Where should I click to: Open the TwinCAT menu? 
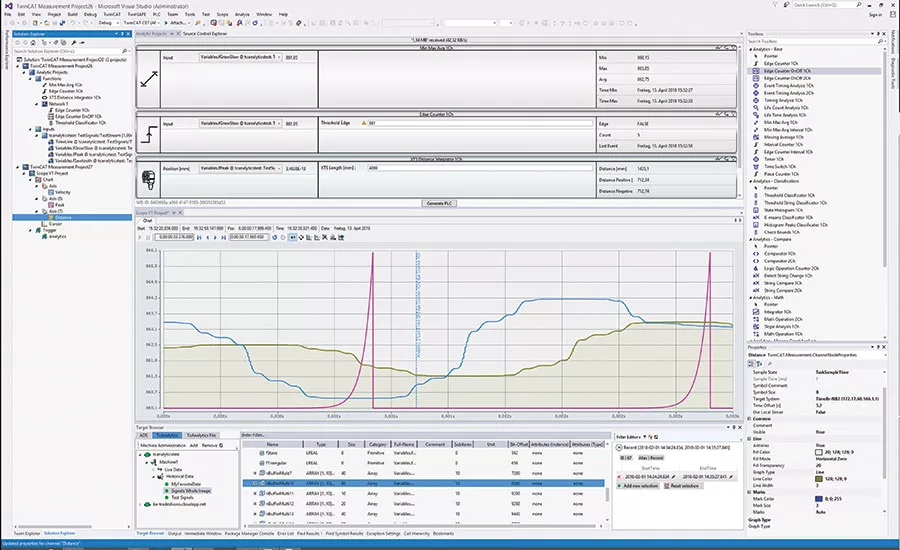pos(111,14)
